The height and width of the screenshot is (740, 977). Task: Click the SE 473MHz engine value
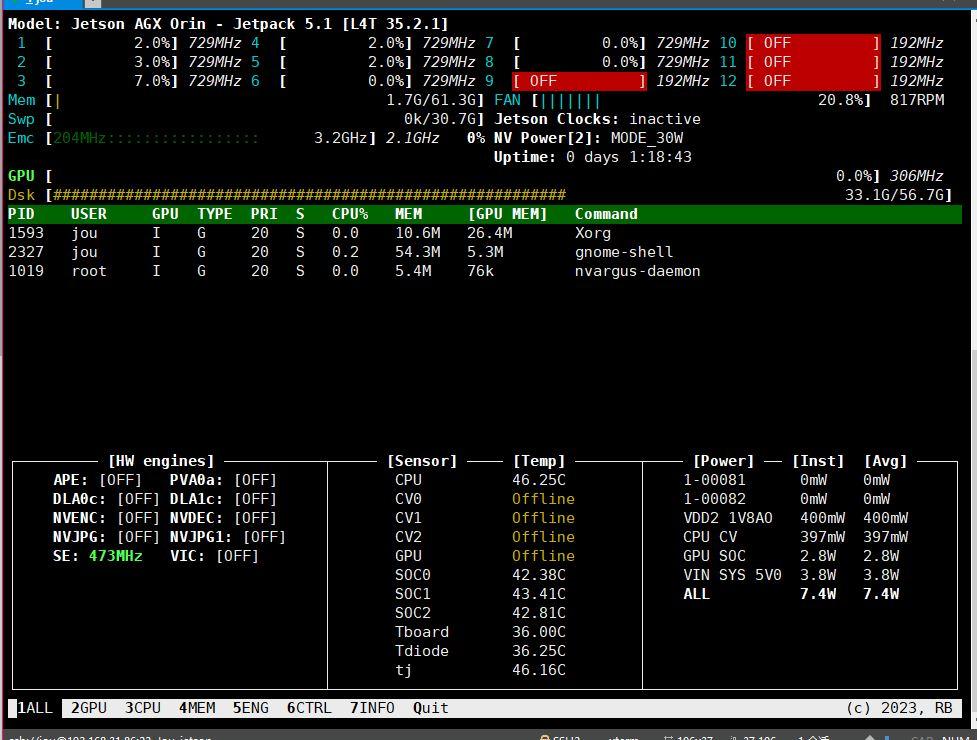click(116, 556)
